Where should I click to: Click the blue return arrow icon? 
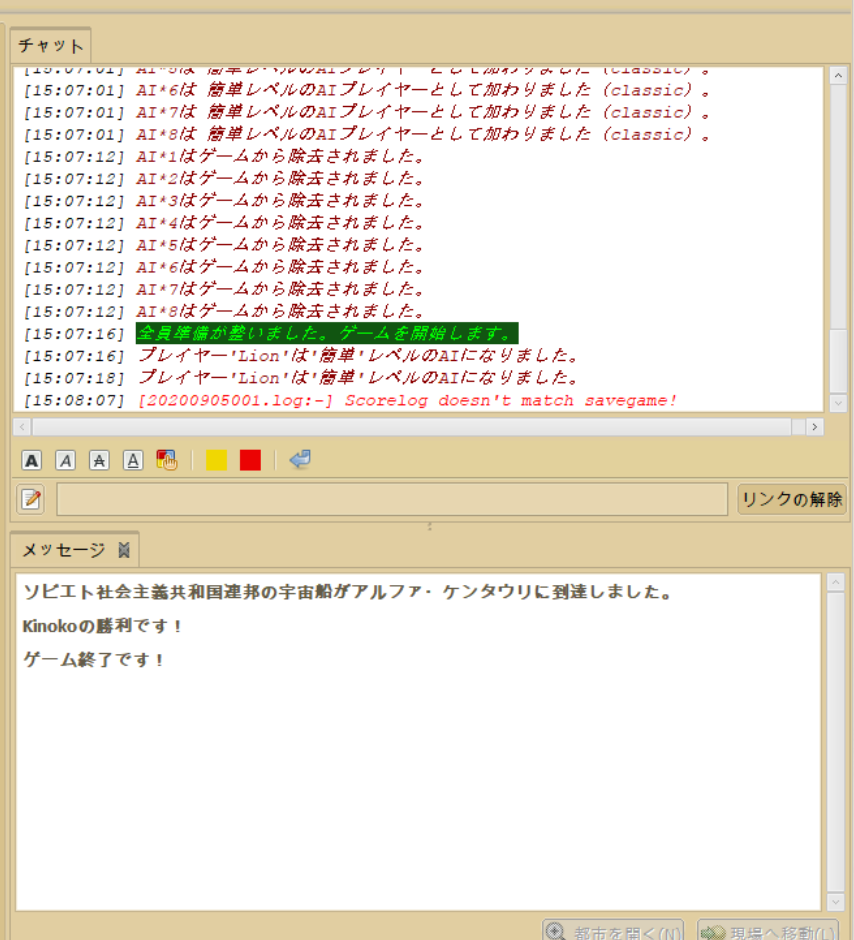pyautogui.click(x=300, y=460)
